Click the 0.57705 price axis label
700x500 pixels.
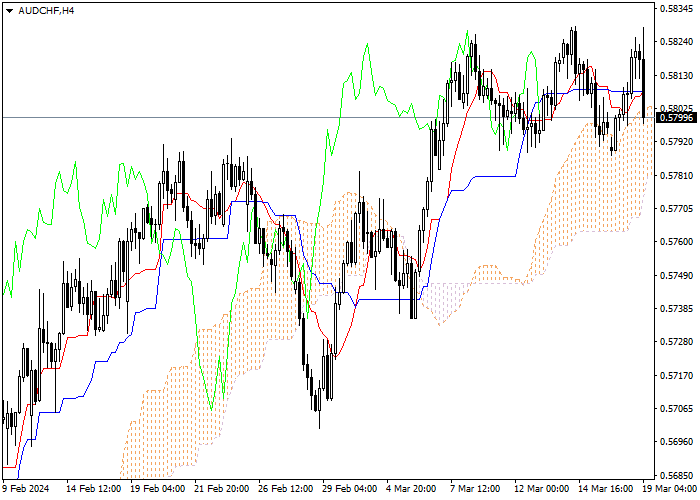(677, 208)
